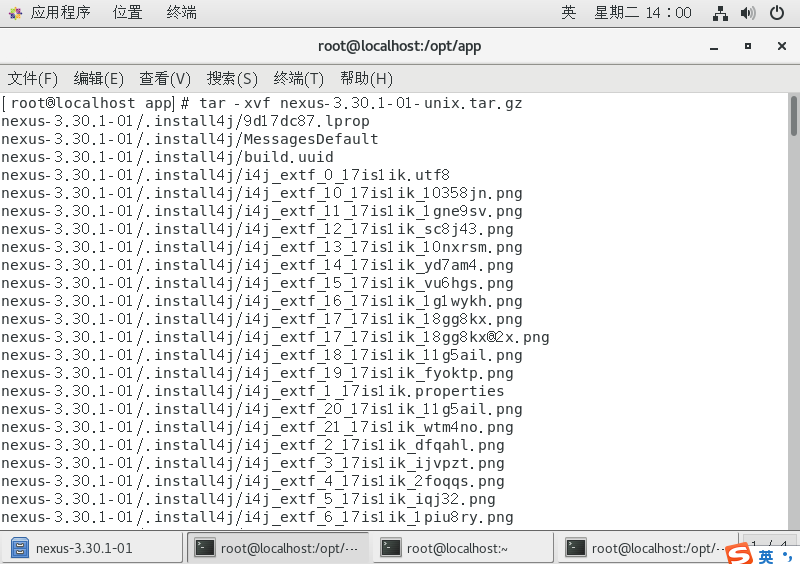This screenshot has height=564, width=800.
Task: Click the terminal vertical scrollbar handle
Action: click(x=794, y=116)
